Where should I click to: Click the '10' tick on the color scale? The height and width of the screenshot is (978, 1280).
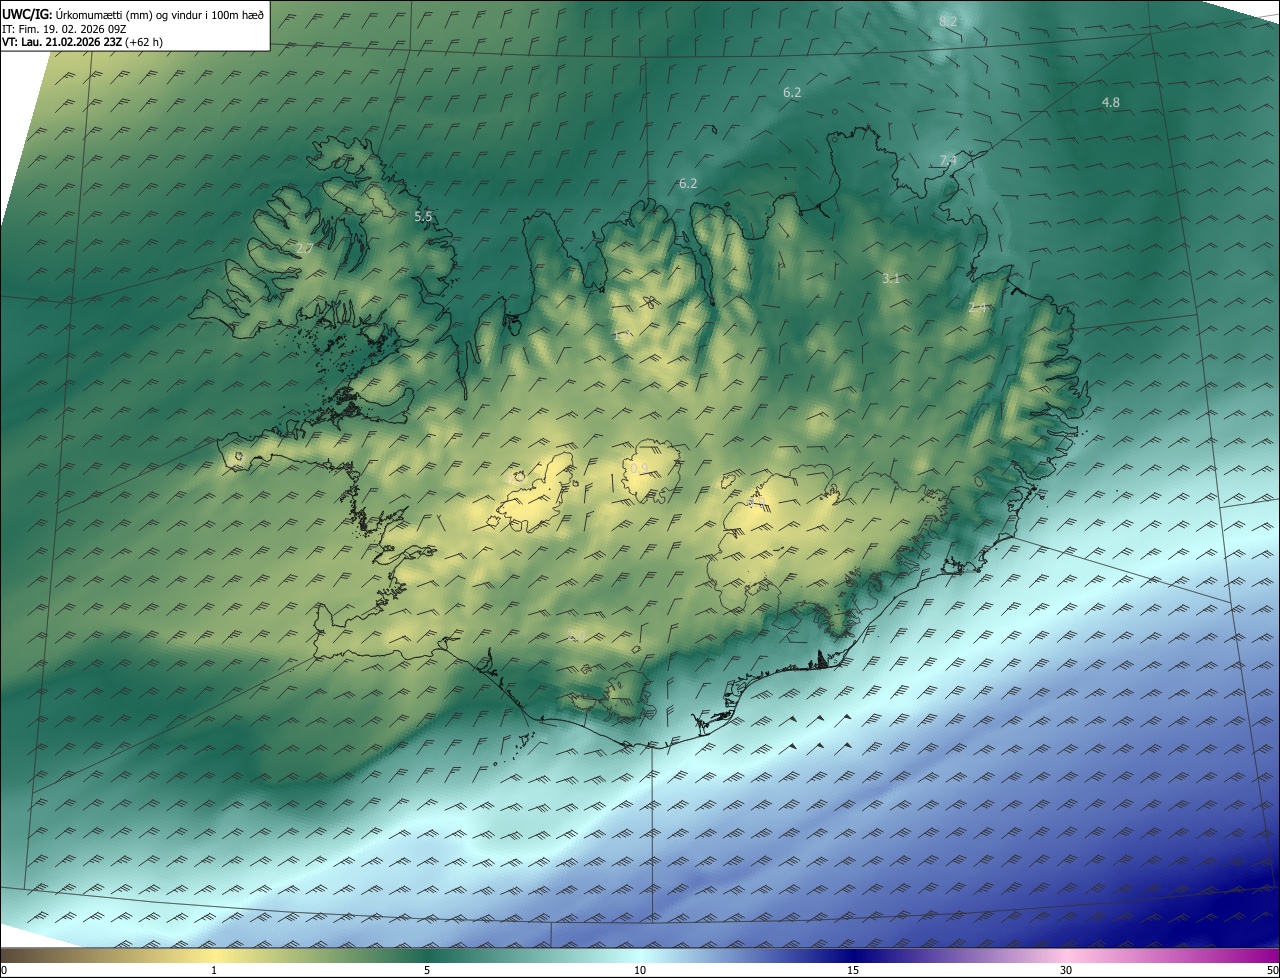(x=640, y=971)
